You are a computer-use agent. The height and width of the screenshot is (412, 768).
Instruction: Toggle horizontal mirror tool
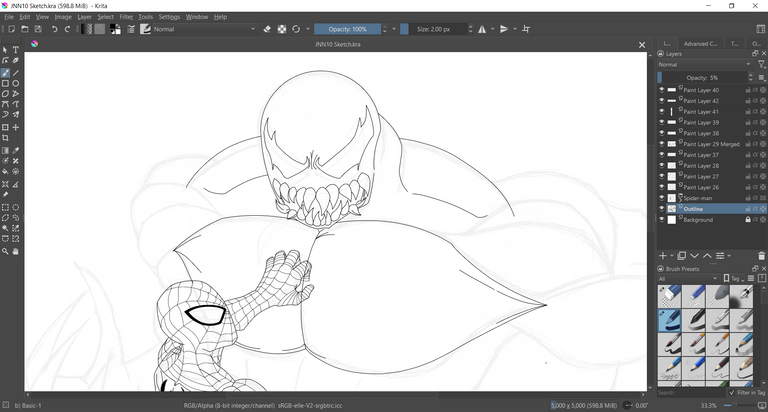coord(482,29)
